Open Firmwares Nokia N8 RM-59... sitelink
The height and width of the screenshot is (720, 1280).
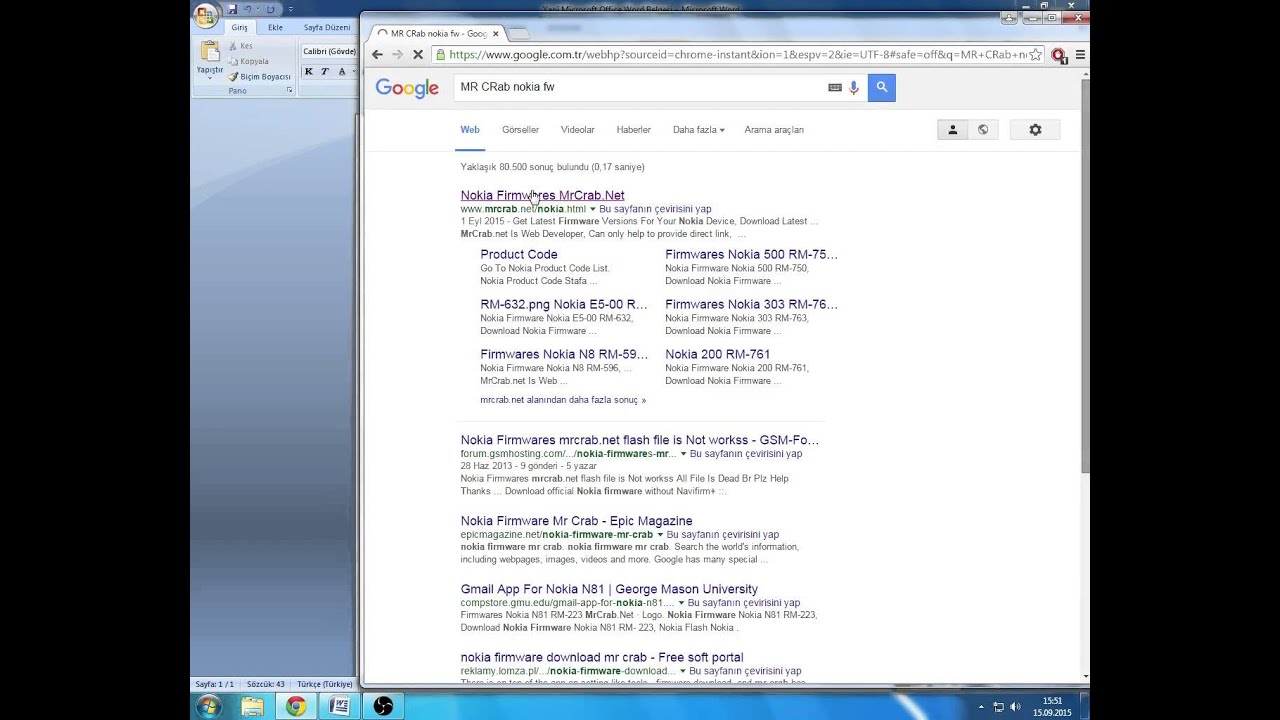(564, 354)
